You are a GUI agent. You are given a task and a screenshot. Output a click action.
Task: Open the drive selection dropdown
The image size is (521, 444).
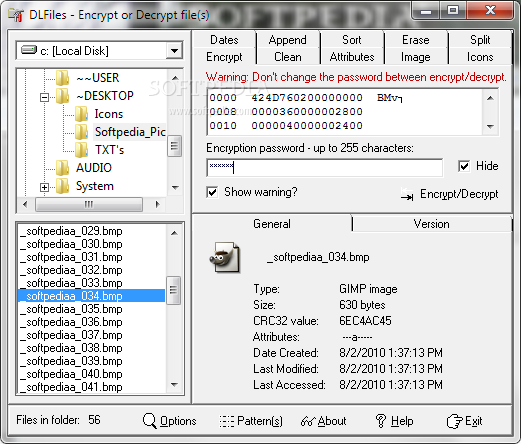tap(174, 51)
